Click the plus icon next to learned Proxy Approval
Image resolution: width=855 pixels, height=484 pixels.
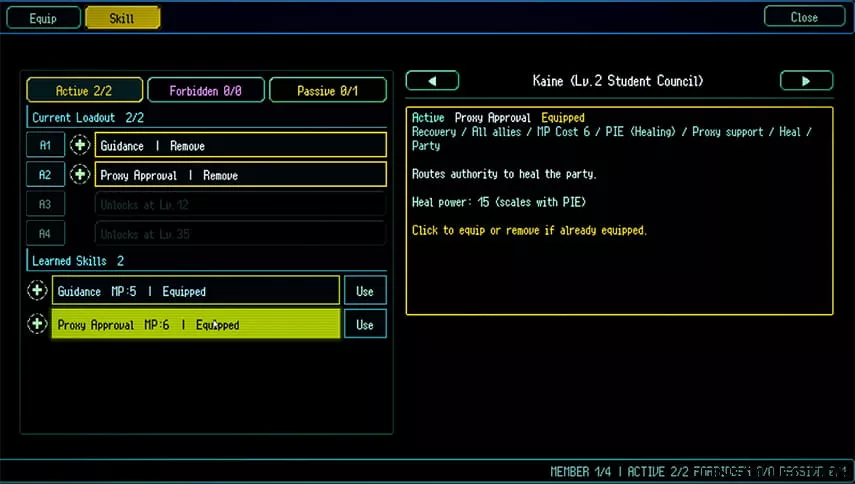37,324
